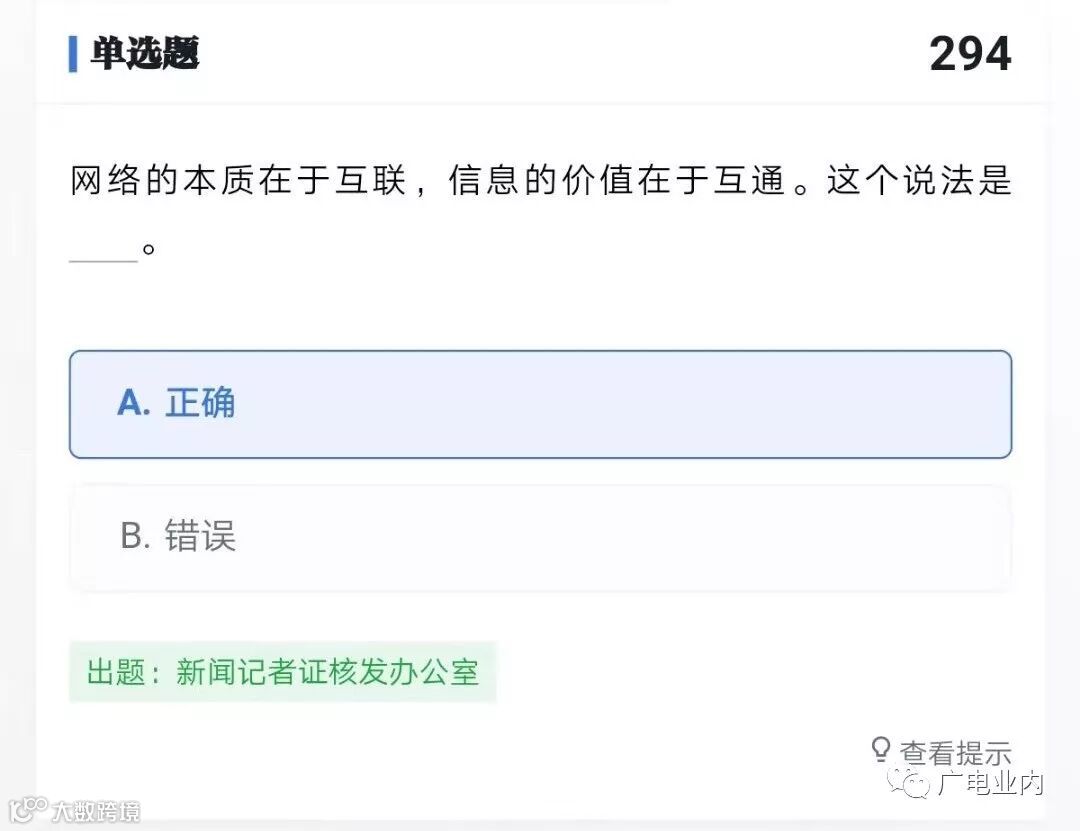Screen dimensions: 1080x831
Task: Select answer option A 正确
Action: pos(540,404)
